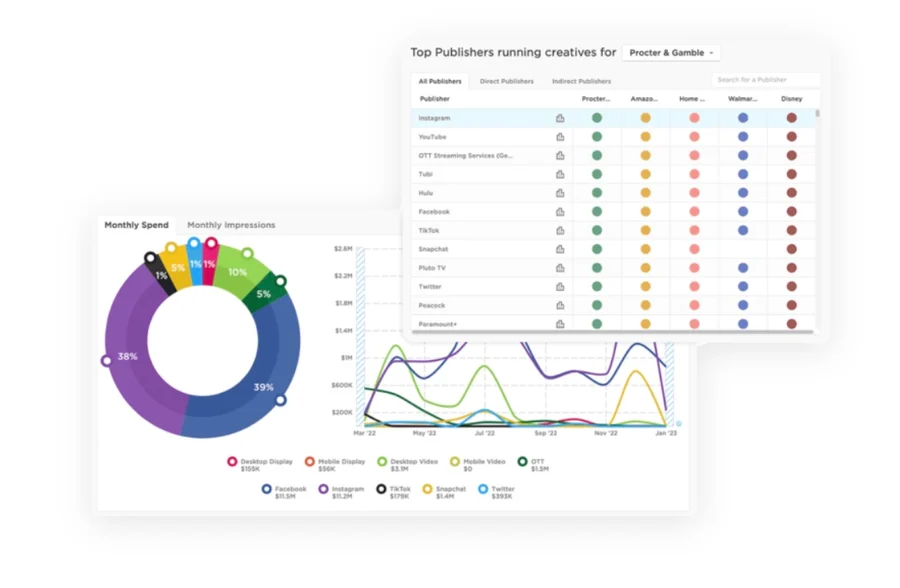Select the 38% purple donut segment
Screen dimensions: 900x588
coord(129,356)
